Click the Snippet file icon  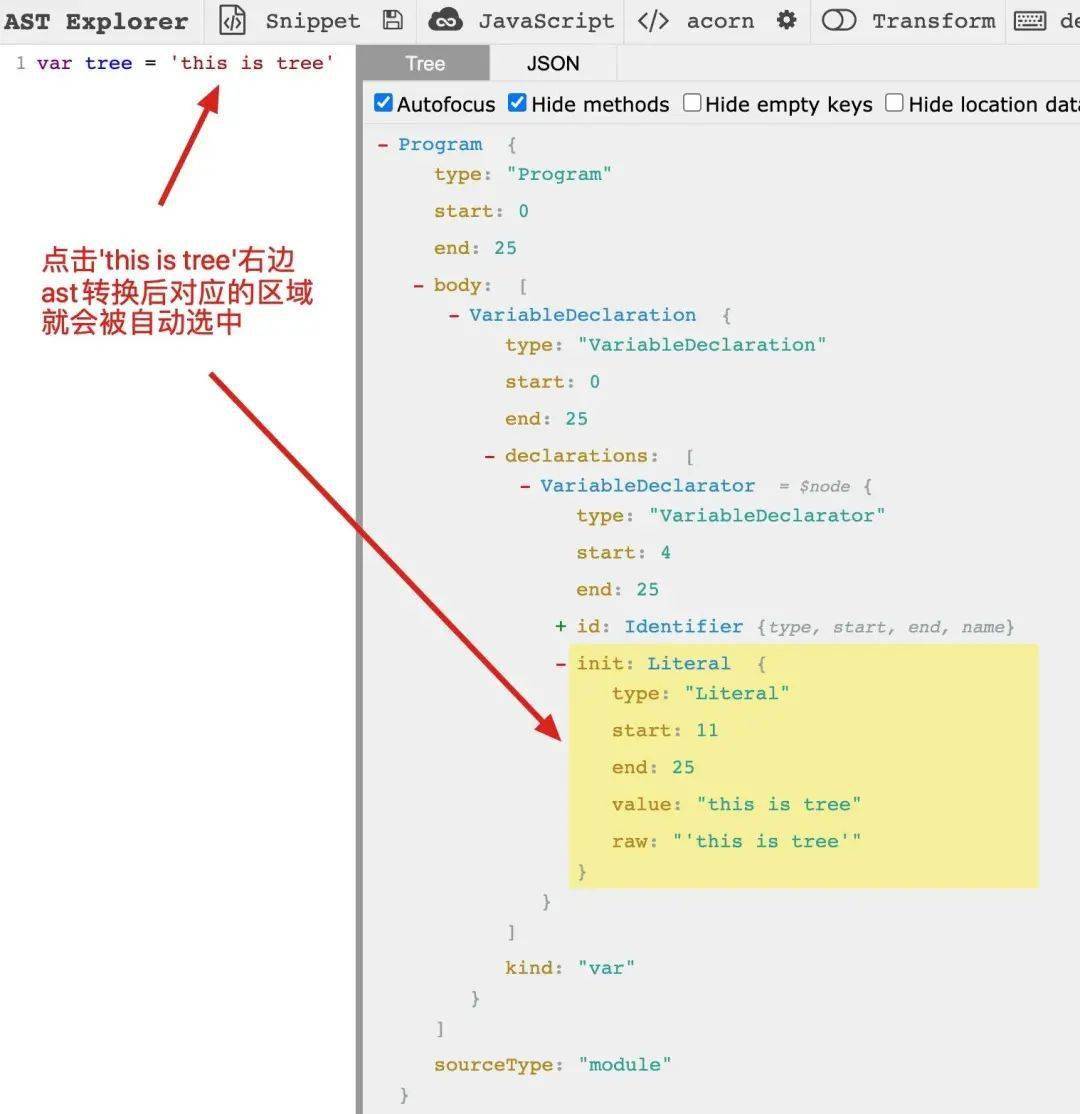tap(232, 21)
